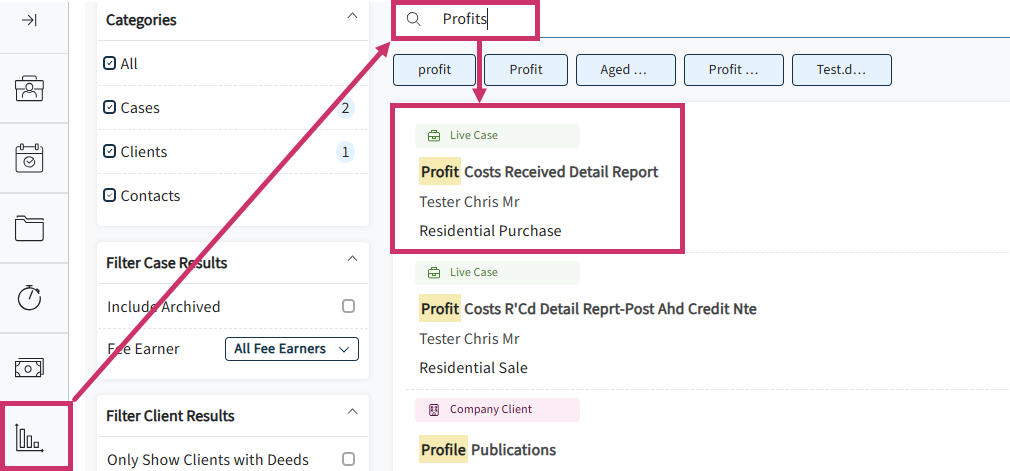Click the search magnifier icon
1010x471 pixels.
point(414,19)
